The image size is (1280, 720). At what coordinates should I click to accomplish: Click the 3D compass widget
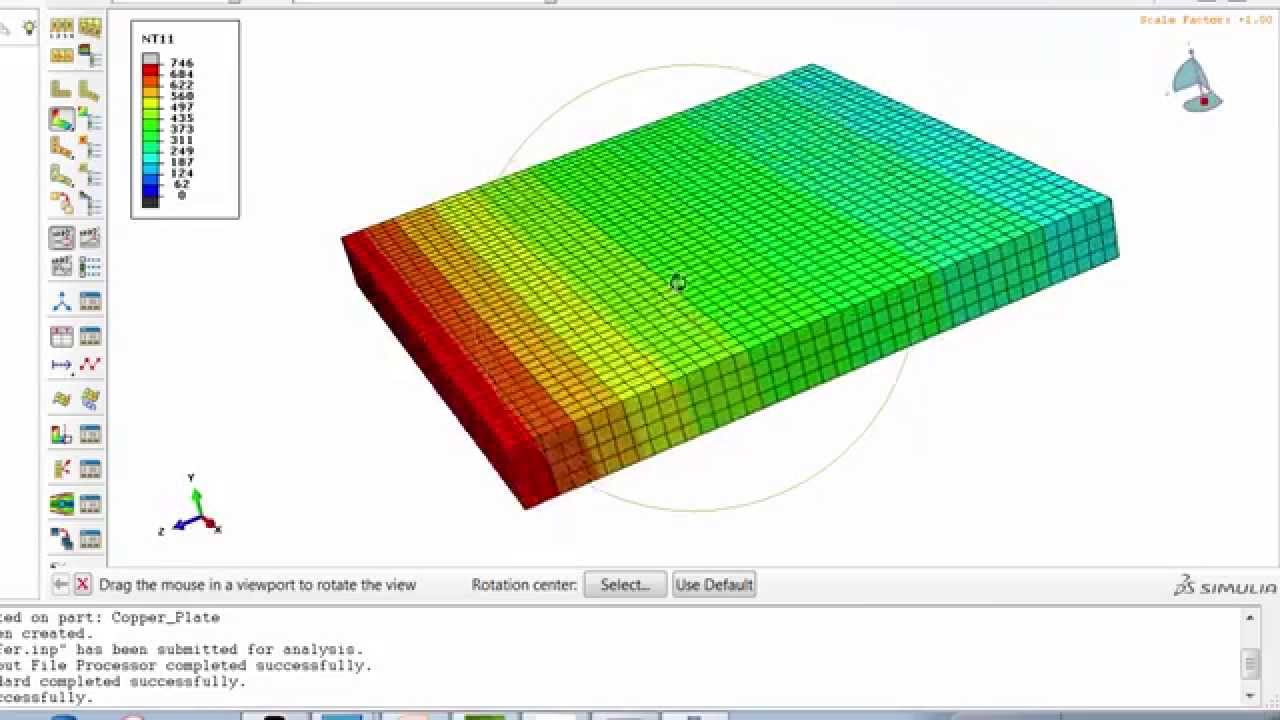click(1195, 82)
